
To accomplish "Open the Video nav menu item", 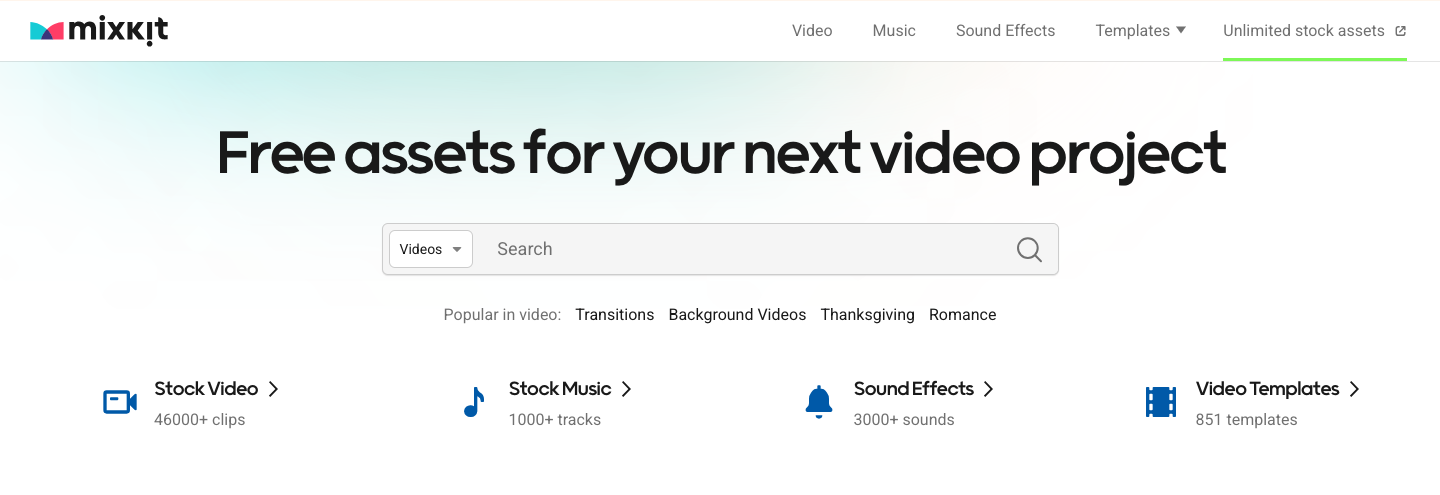I will pos(812,31).
